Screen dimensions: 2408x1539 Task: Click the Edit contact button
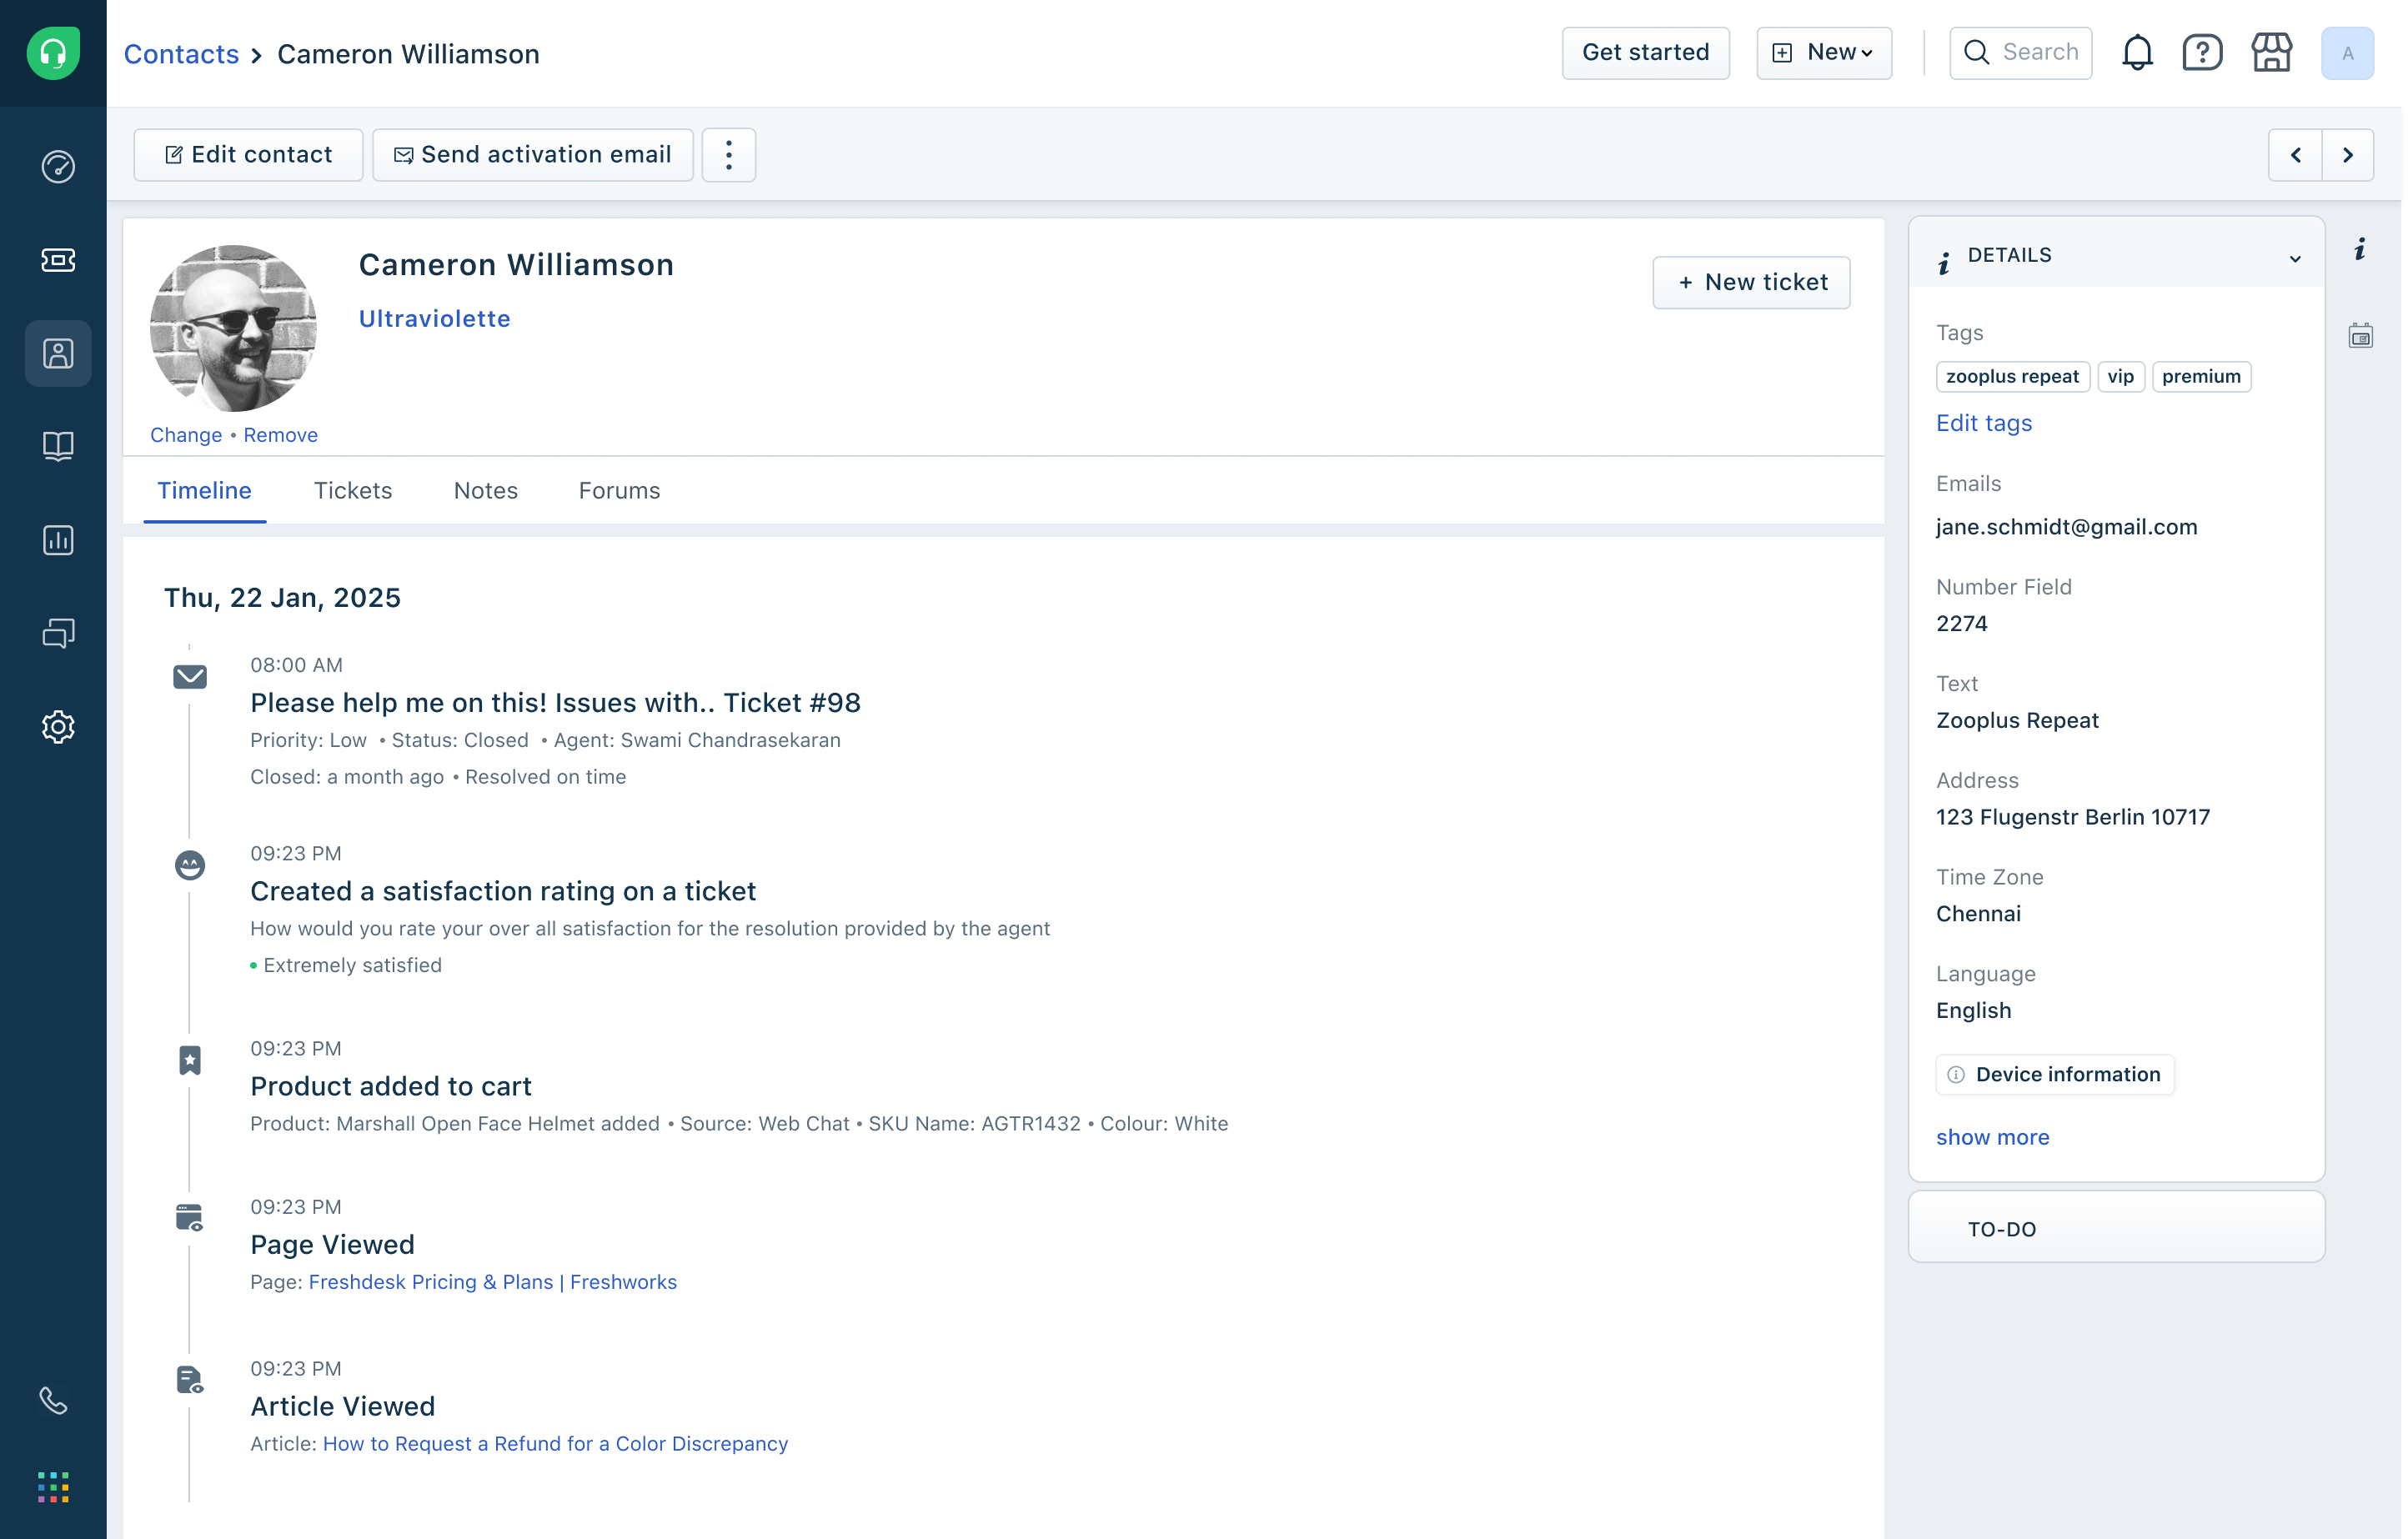coord(248,155)
